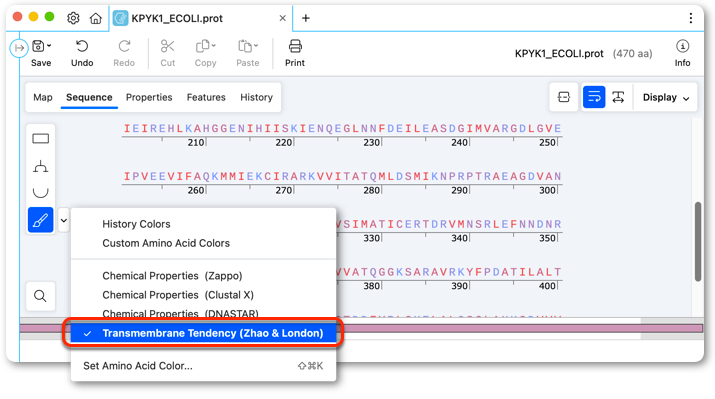Open the dropdown arrow beside the paintbrush
715x399 pixels.
[x=64, y=221]
